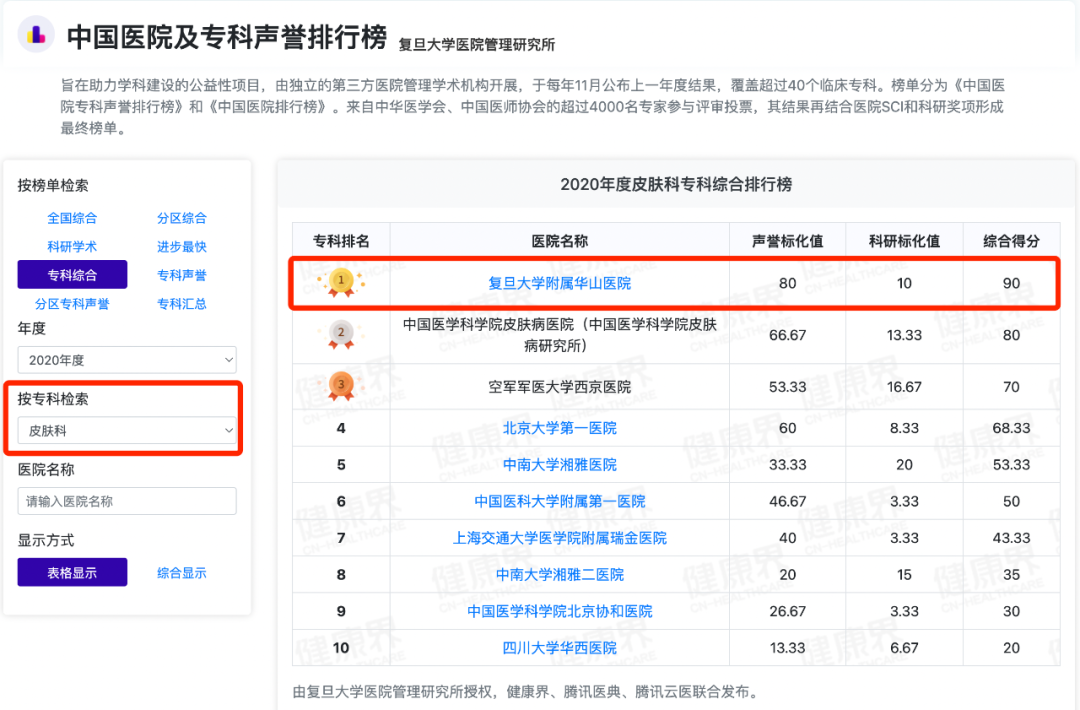The image size is (1080, 710).
Task: Click total score 90 in 华山医院 row
Action: (1011, 283)
